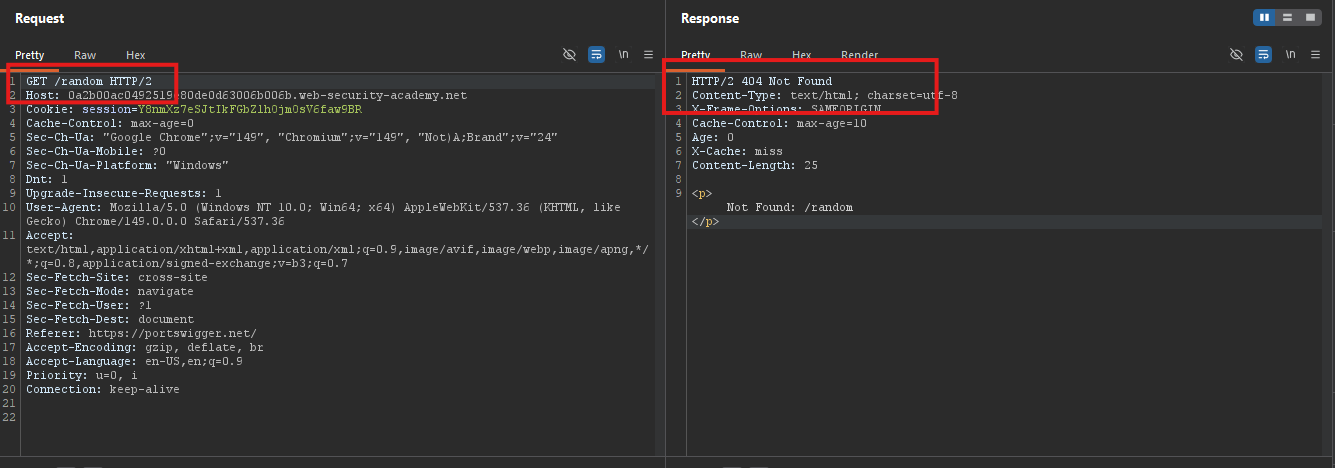The height and width of the screenshot is (468, 1335).
Task: Click the Accept-Language header line
Action: tap(134, 361)
